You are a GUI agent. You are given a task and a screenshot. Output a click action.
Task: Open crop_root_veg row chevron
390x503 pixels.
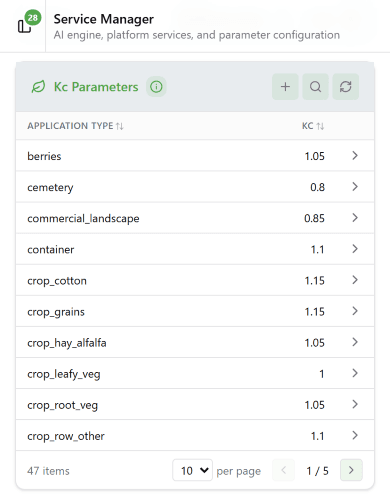click(x=355, y=404)
